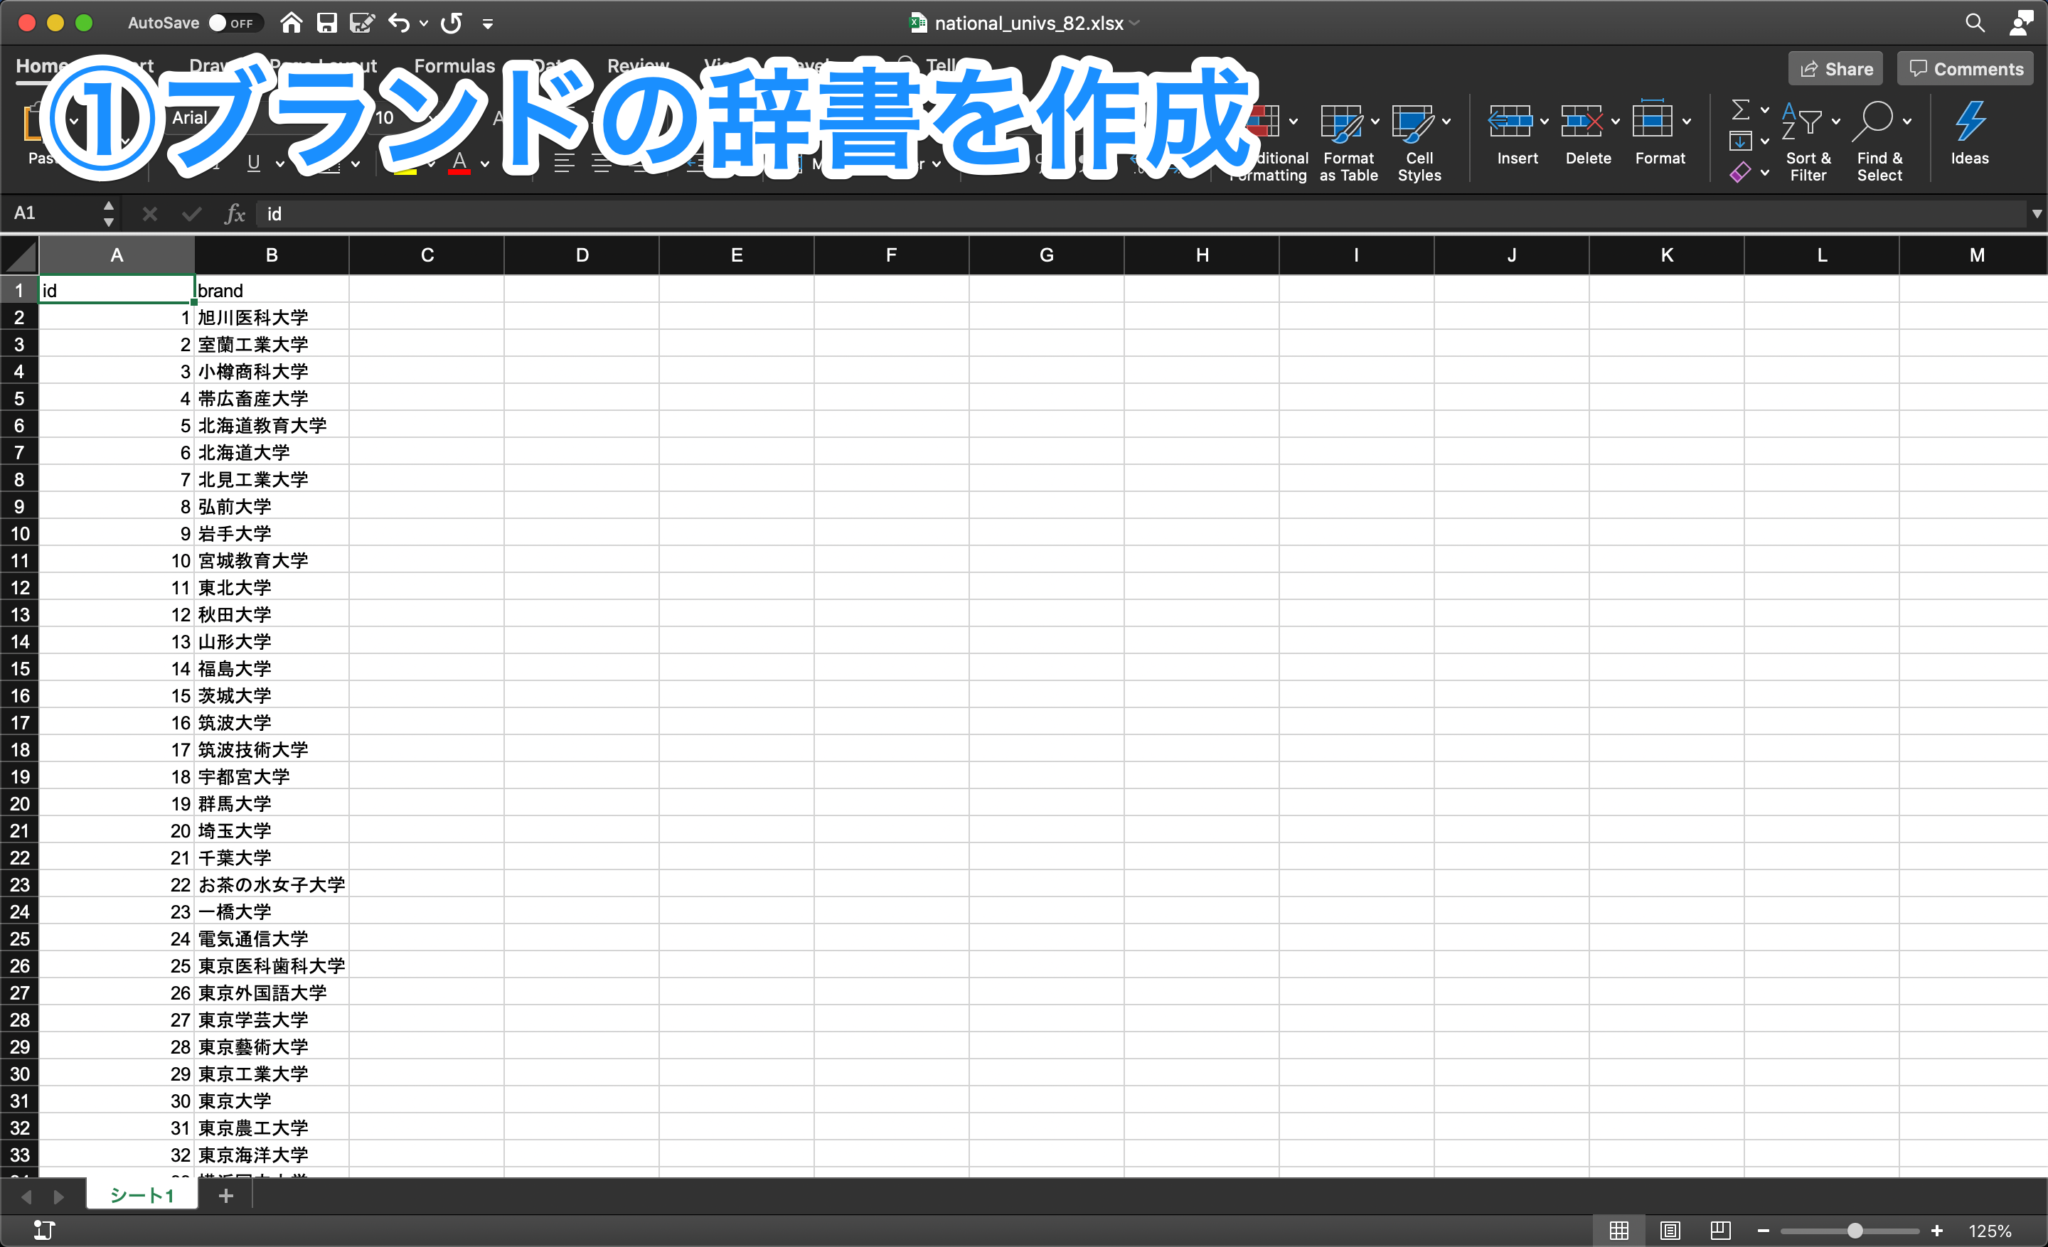Switch to Normal view button
2048x1247 pixels.
pos(1619,1230)
